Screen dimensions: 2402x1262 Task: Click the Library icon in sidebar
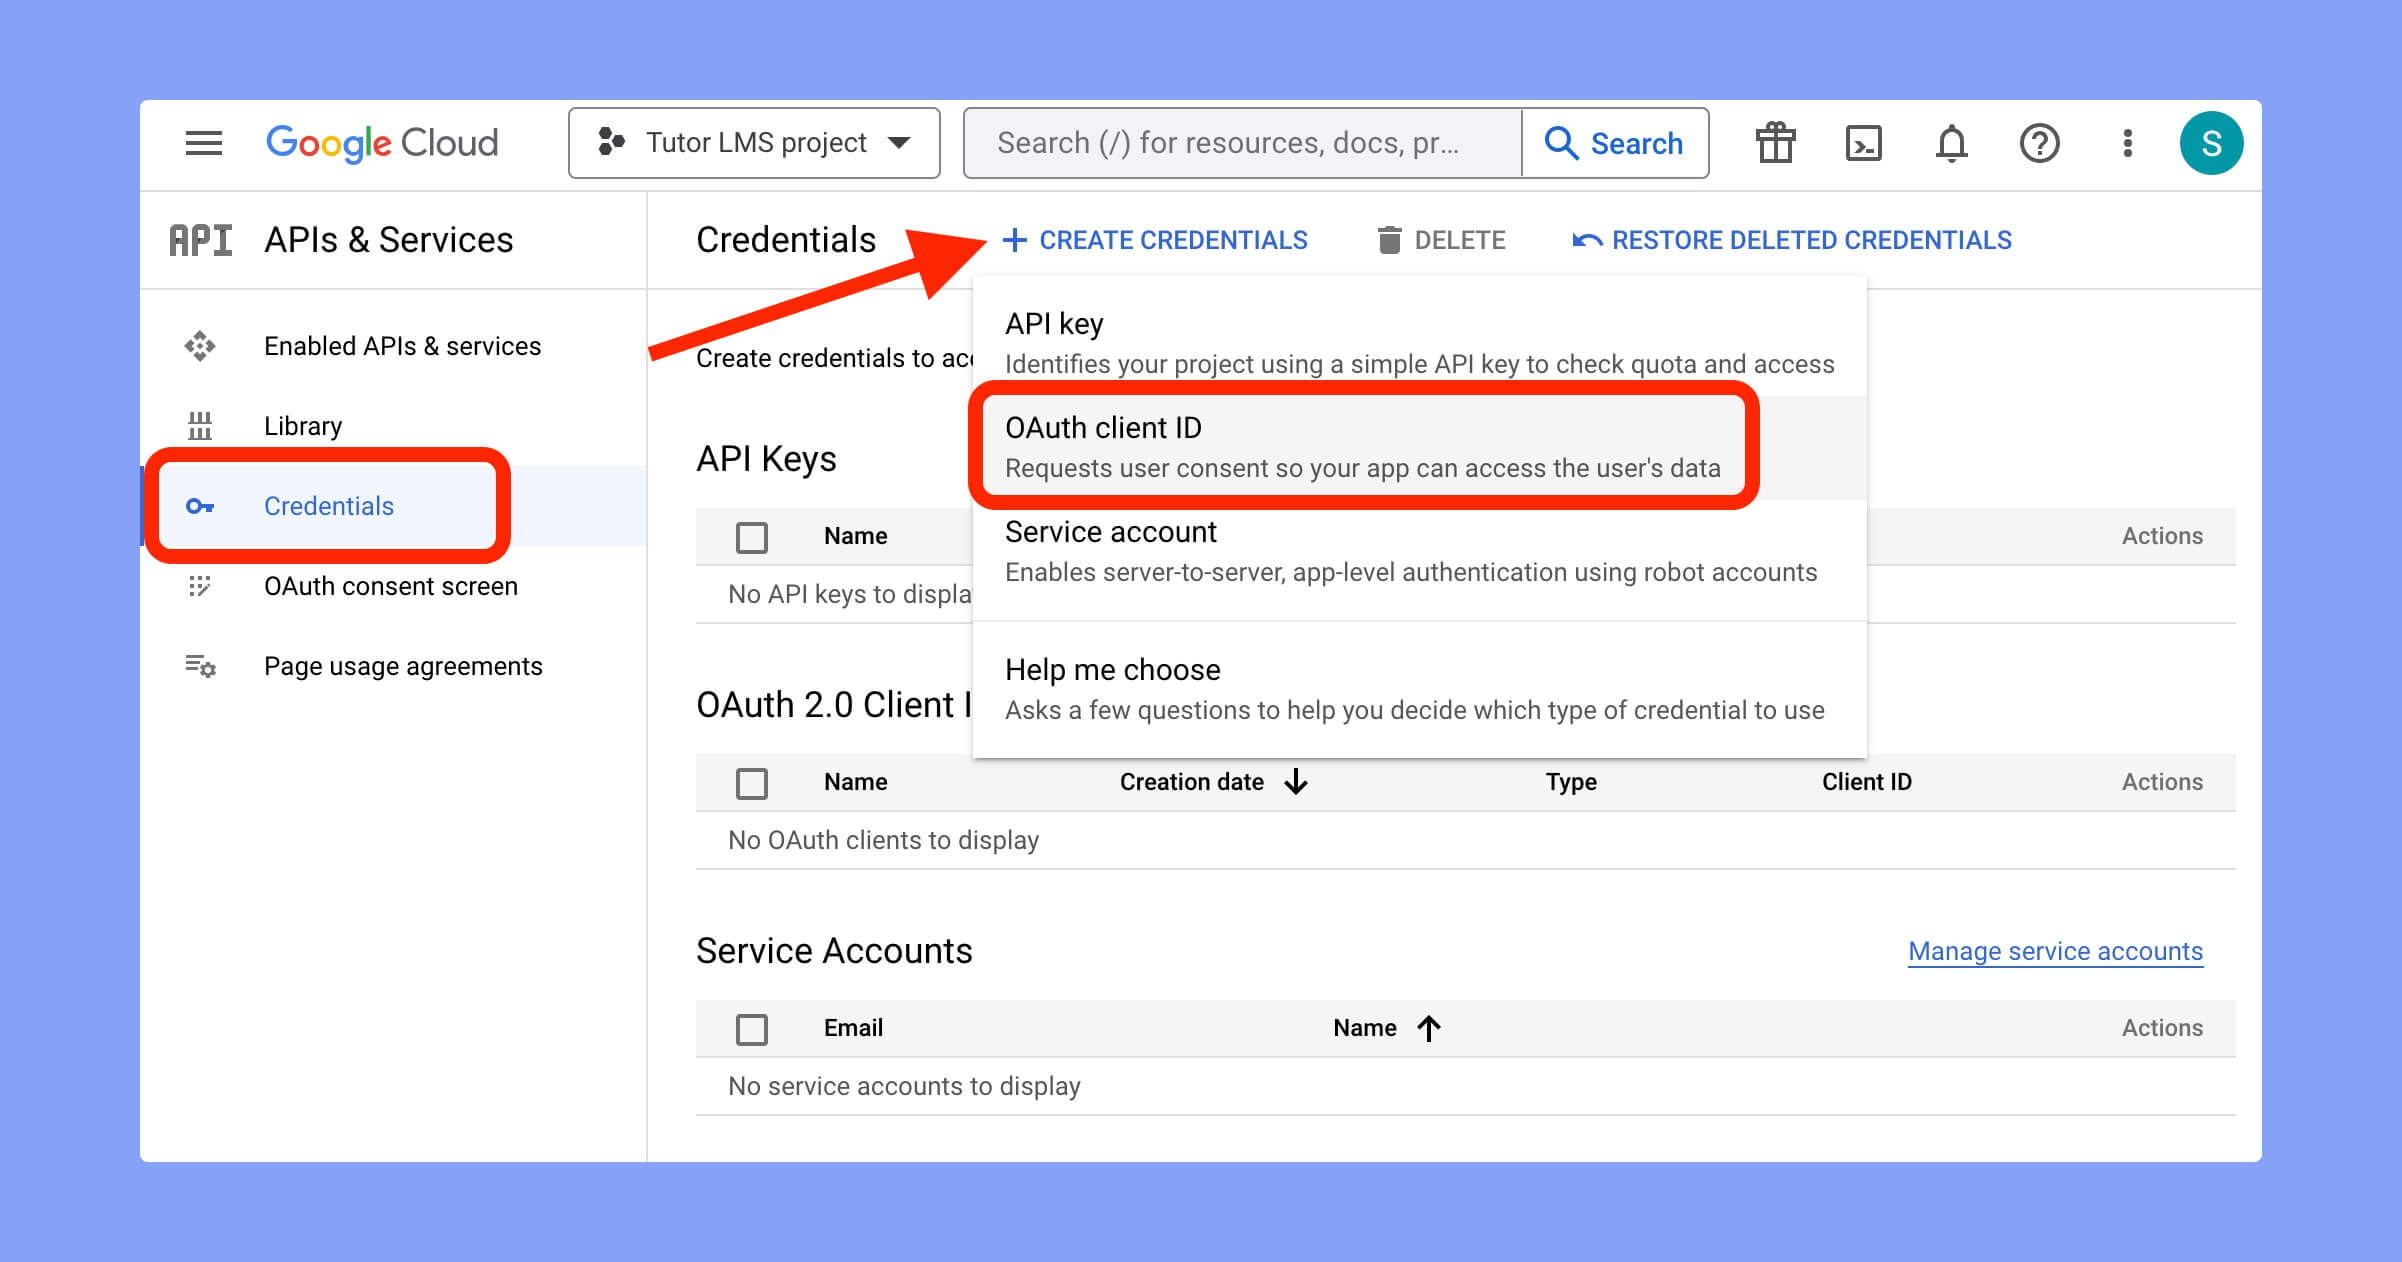tap(200, 426)
